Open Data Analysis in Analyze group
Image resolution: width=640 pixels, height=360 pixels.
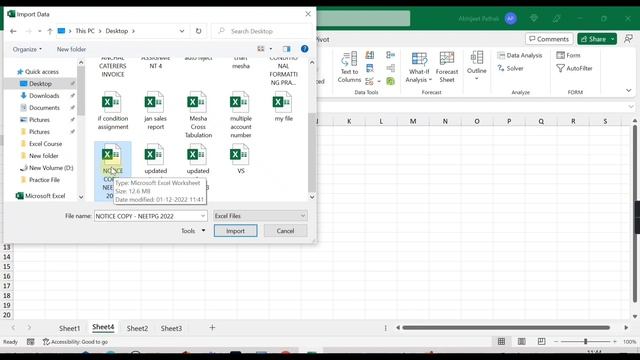(520, 56)
